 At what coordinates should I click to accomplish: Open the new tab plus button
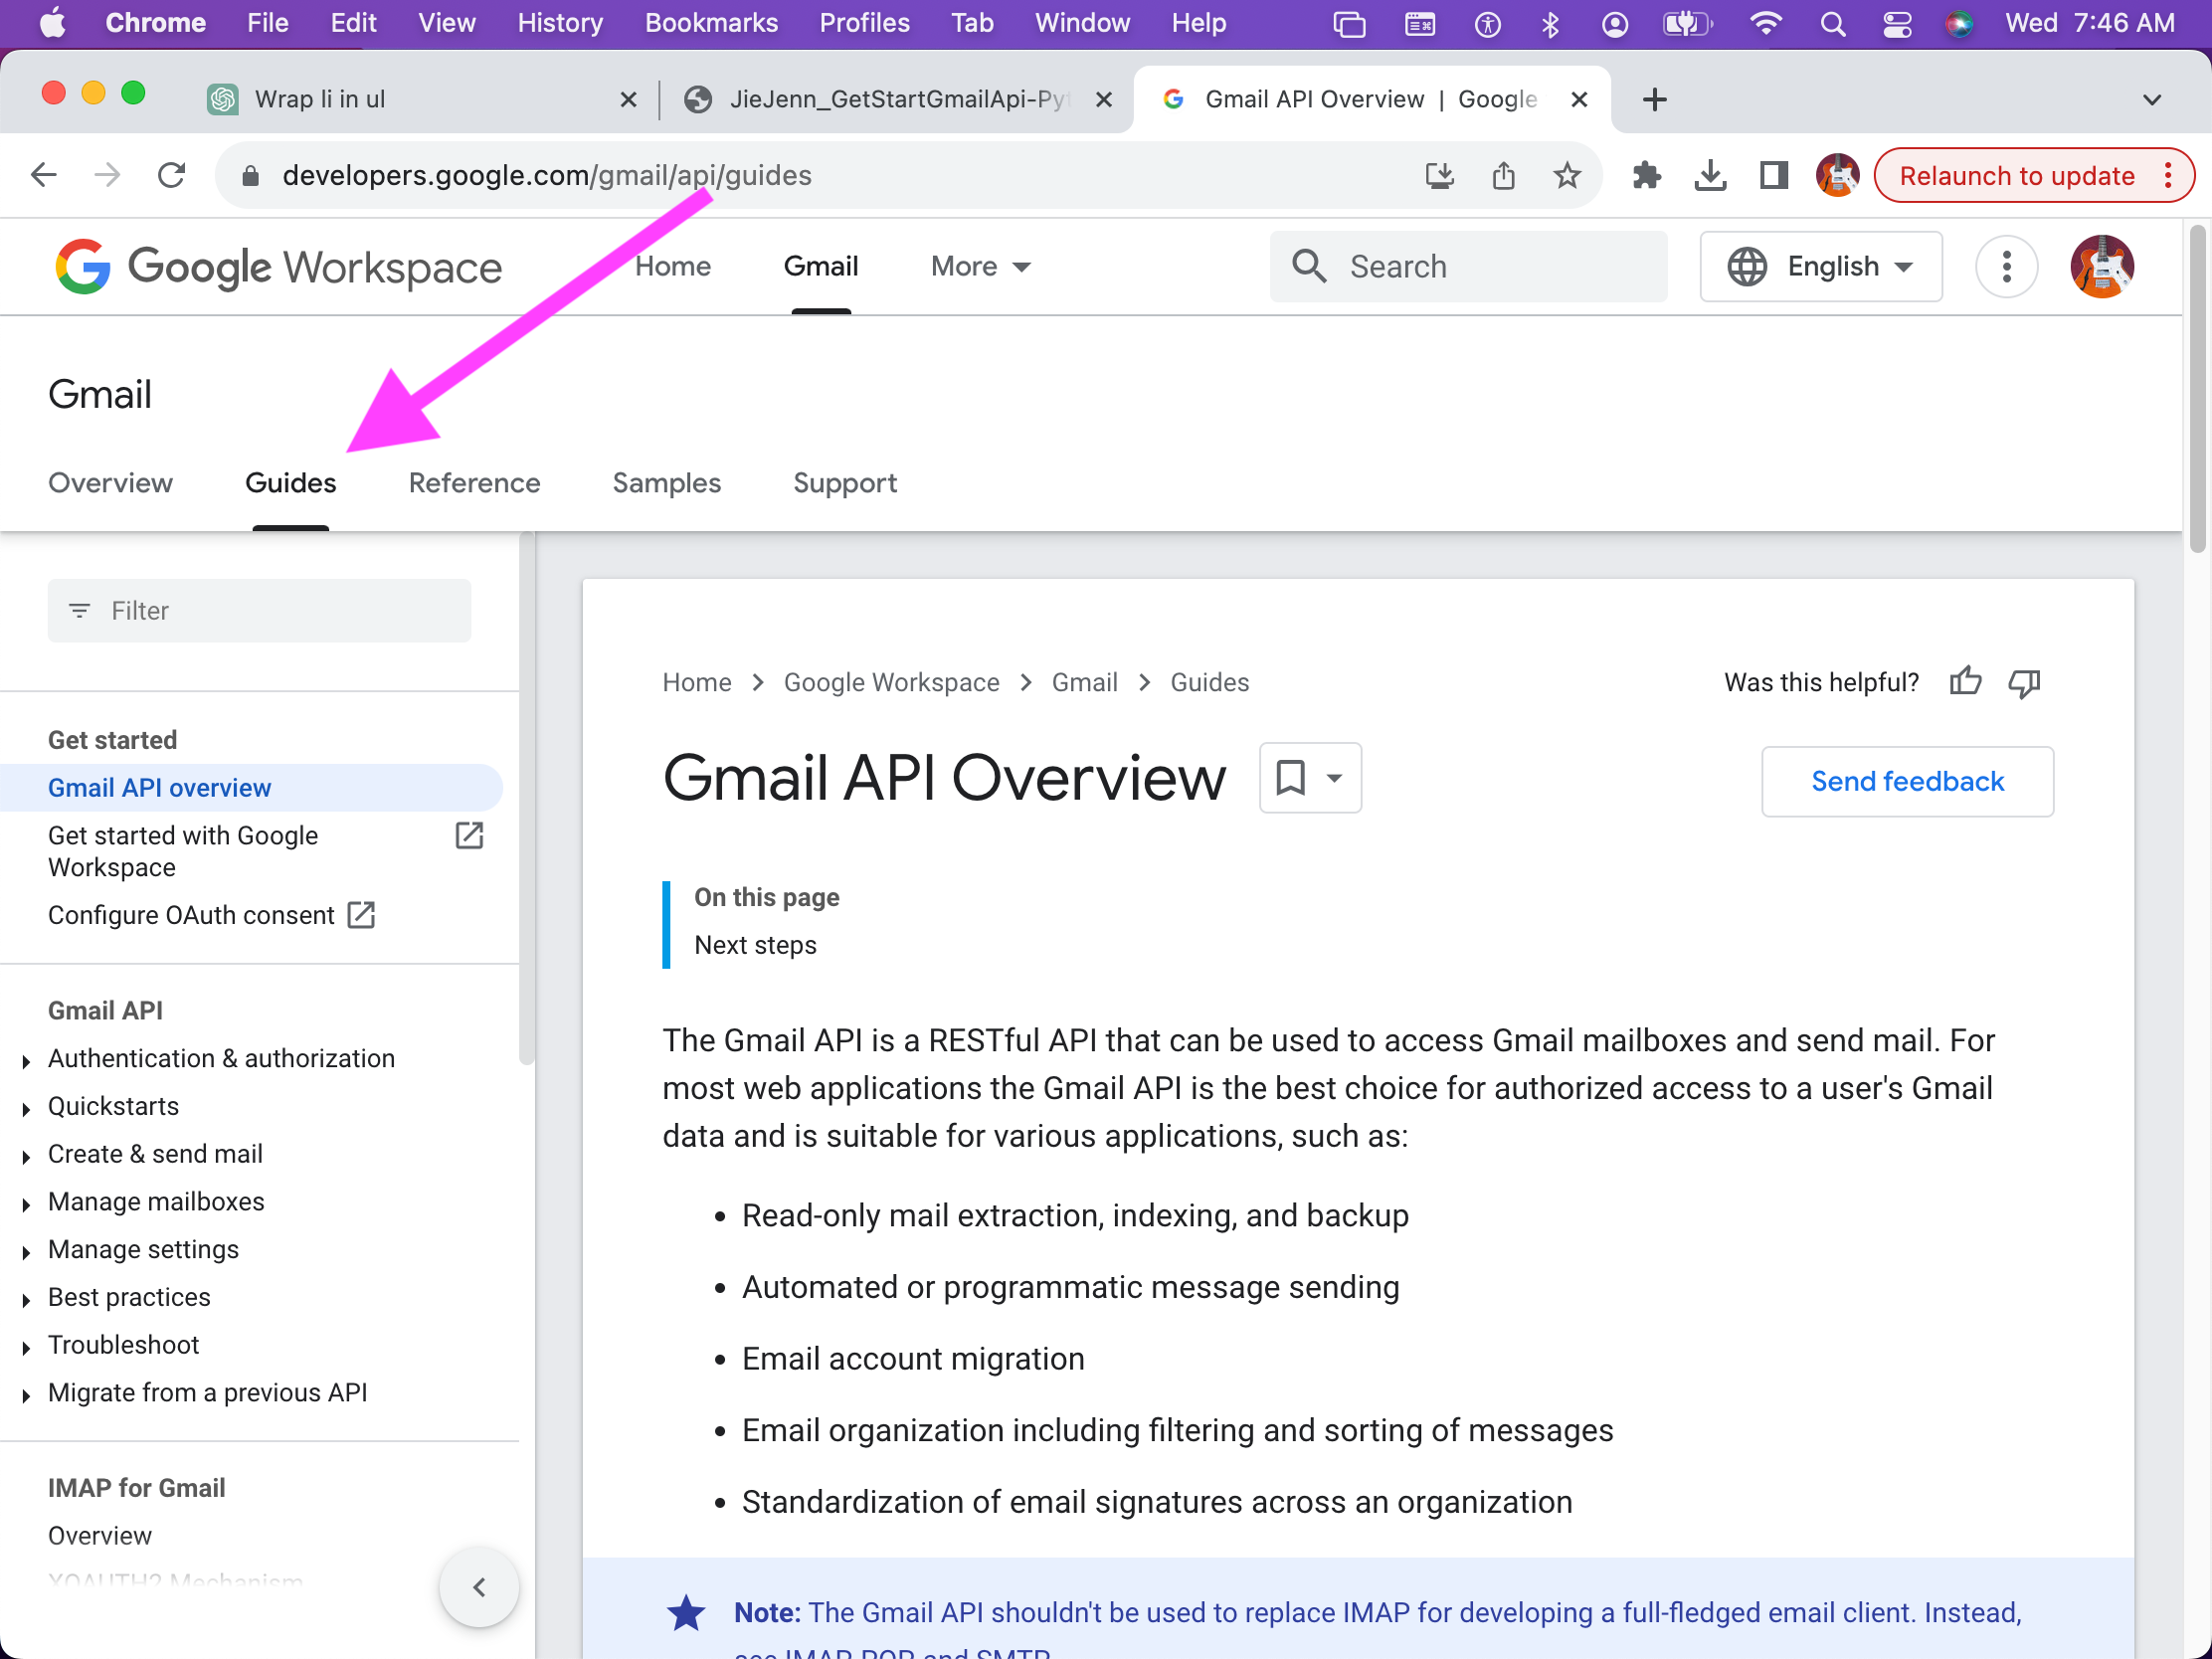tap(1655, 99)
